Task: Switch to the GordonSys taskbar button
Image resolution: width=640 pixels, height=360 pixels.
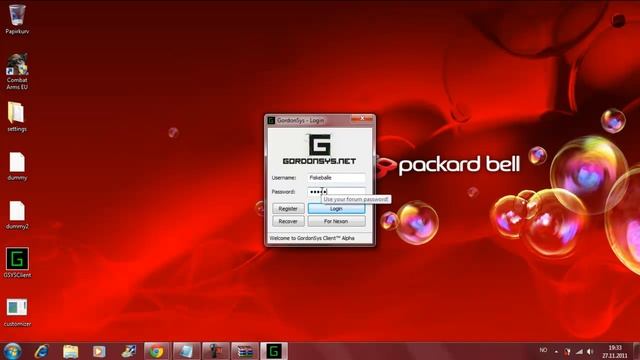Action: [274, 351]
